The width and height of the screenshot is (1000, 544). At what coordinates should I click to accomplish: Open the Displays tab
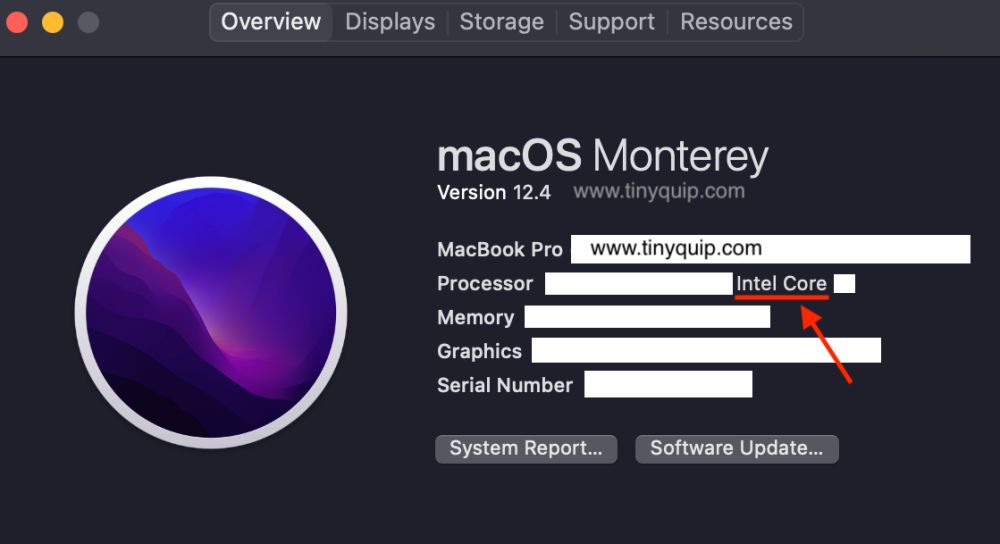click(x=390, y=22)
